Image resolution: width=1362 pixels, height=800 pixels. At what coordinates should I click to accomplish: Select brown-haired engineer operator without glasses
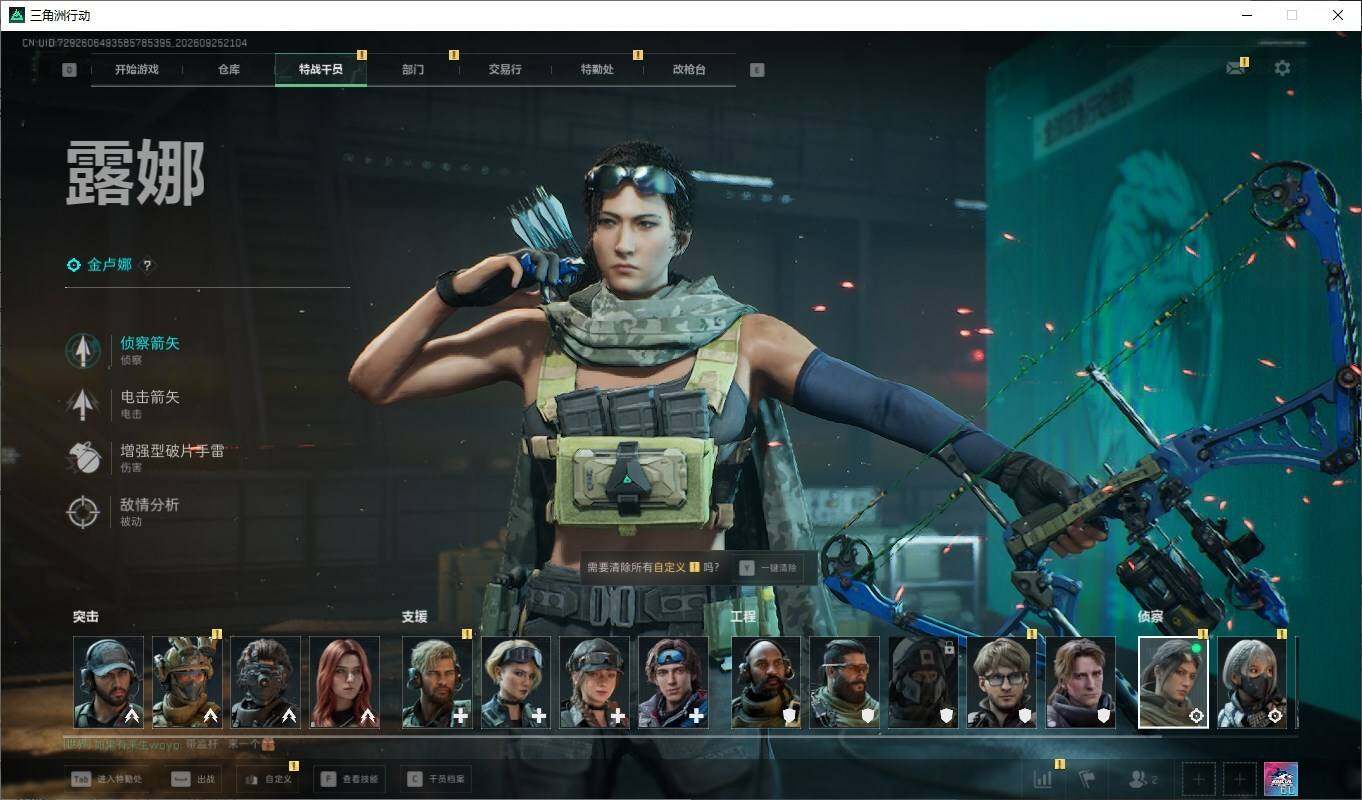pos(1081,682)
